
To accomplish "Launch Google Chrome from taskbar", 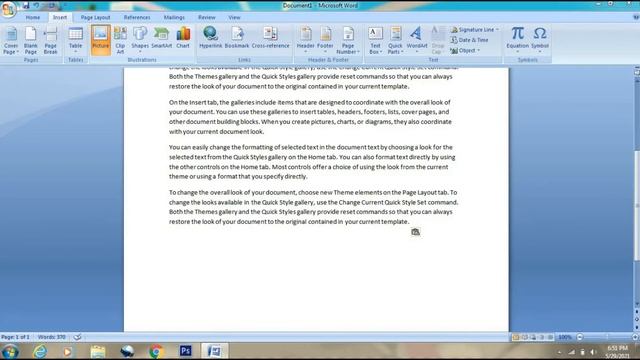I will [x=156, y=351].
